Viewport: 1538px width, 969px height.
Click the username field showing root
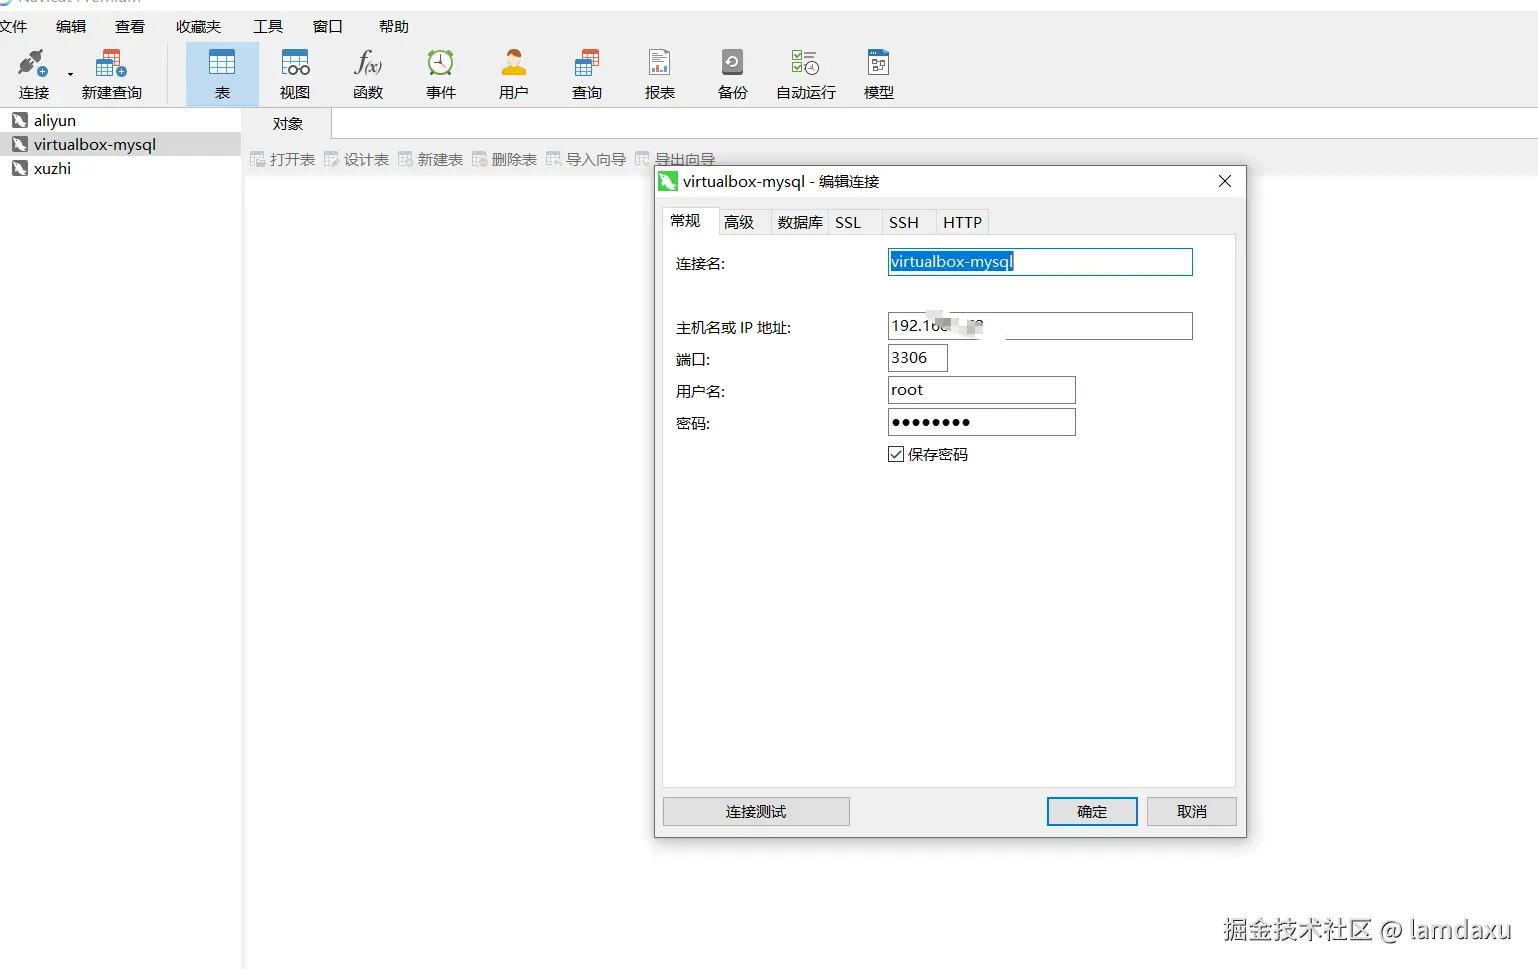click(982, 390)
